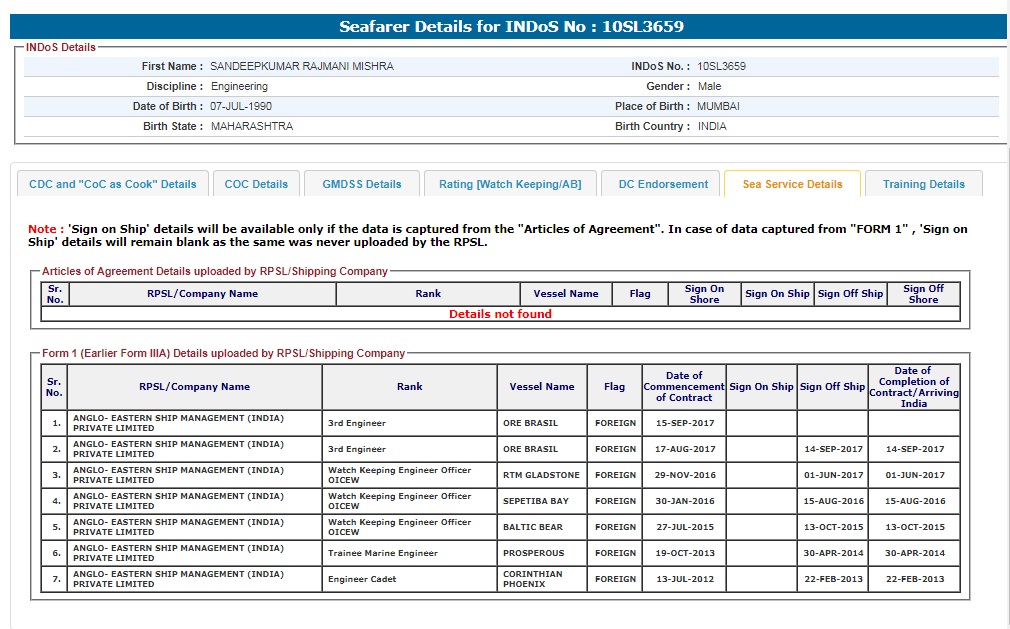This screenshot has width=1010, height=629.
Task: Select the Sea Service Details tab
Action: (792, 184)
